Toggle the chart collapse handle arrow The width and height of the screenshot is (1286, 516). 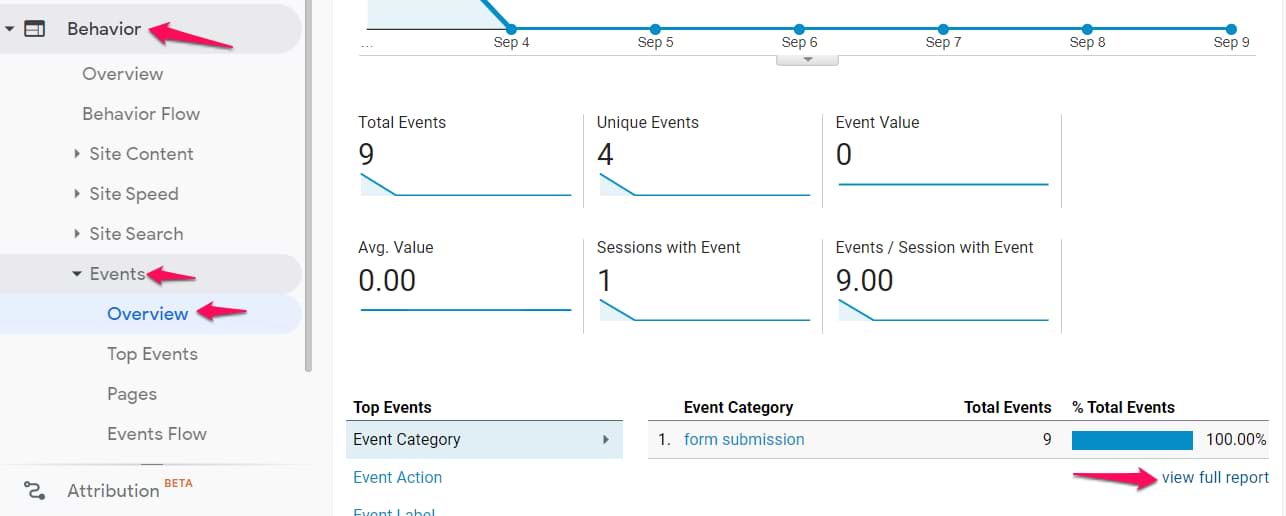(807, 59)
